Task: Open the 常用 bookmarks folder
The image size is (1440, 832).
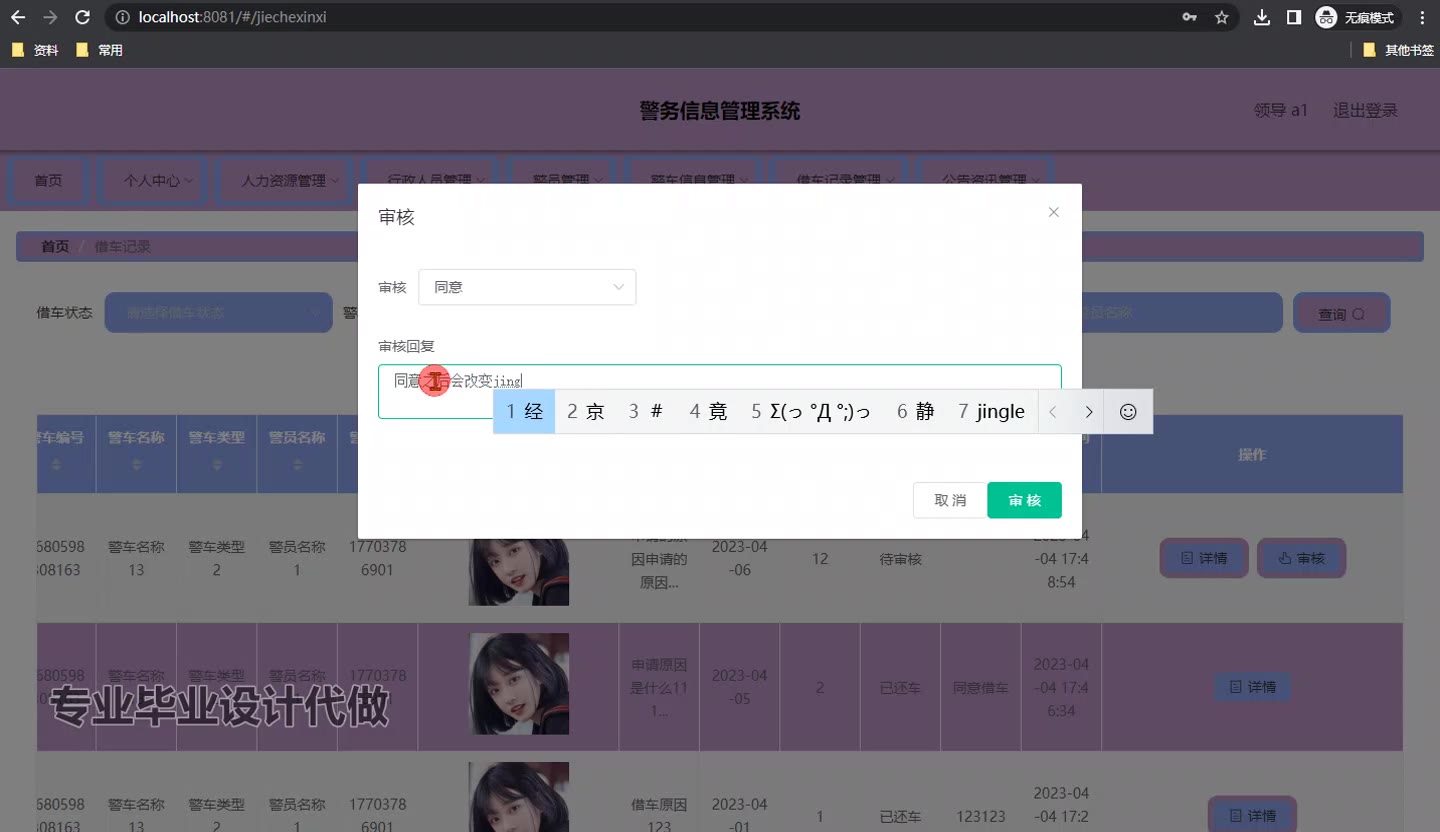Action: pyautogui.click(x=99, y=50)
